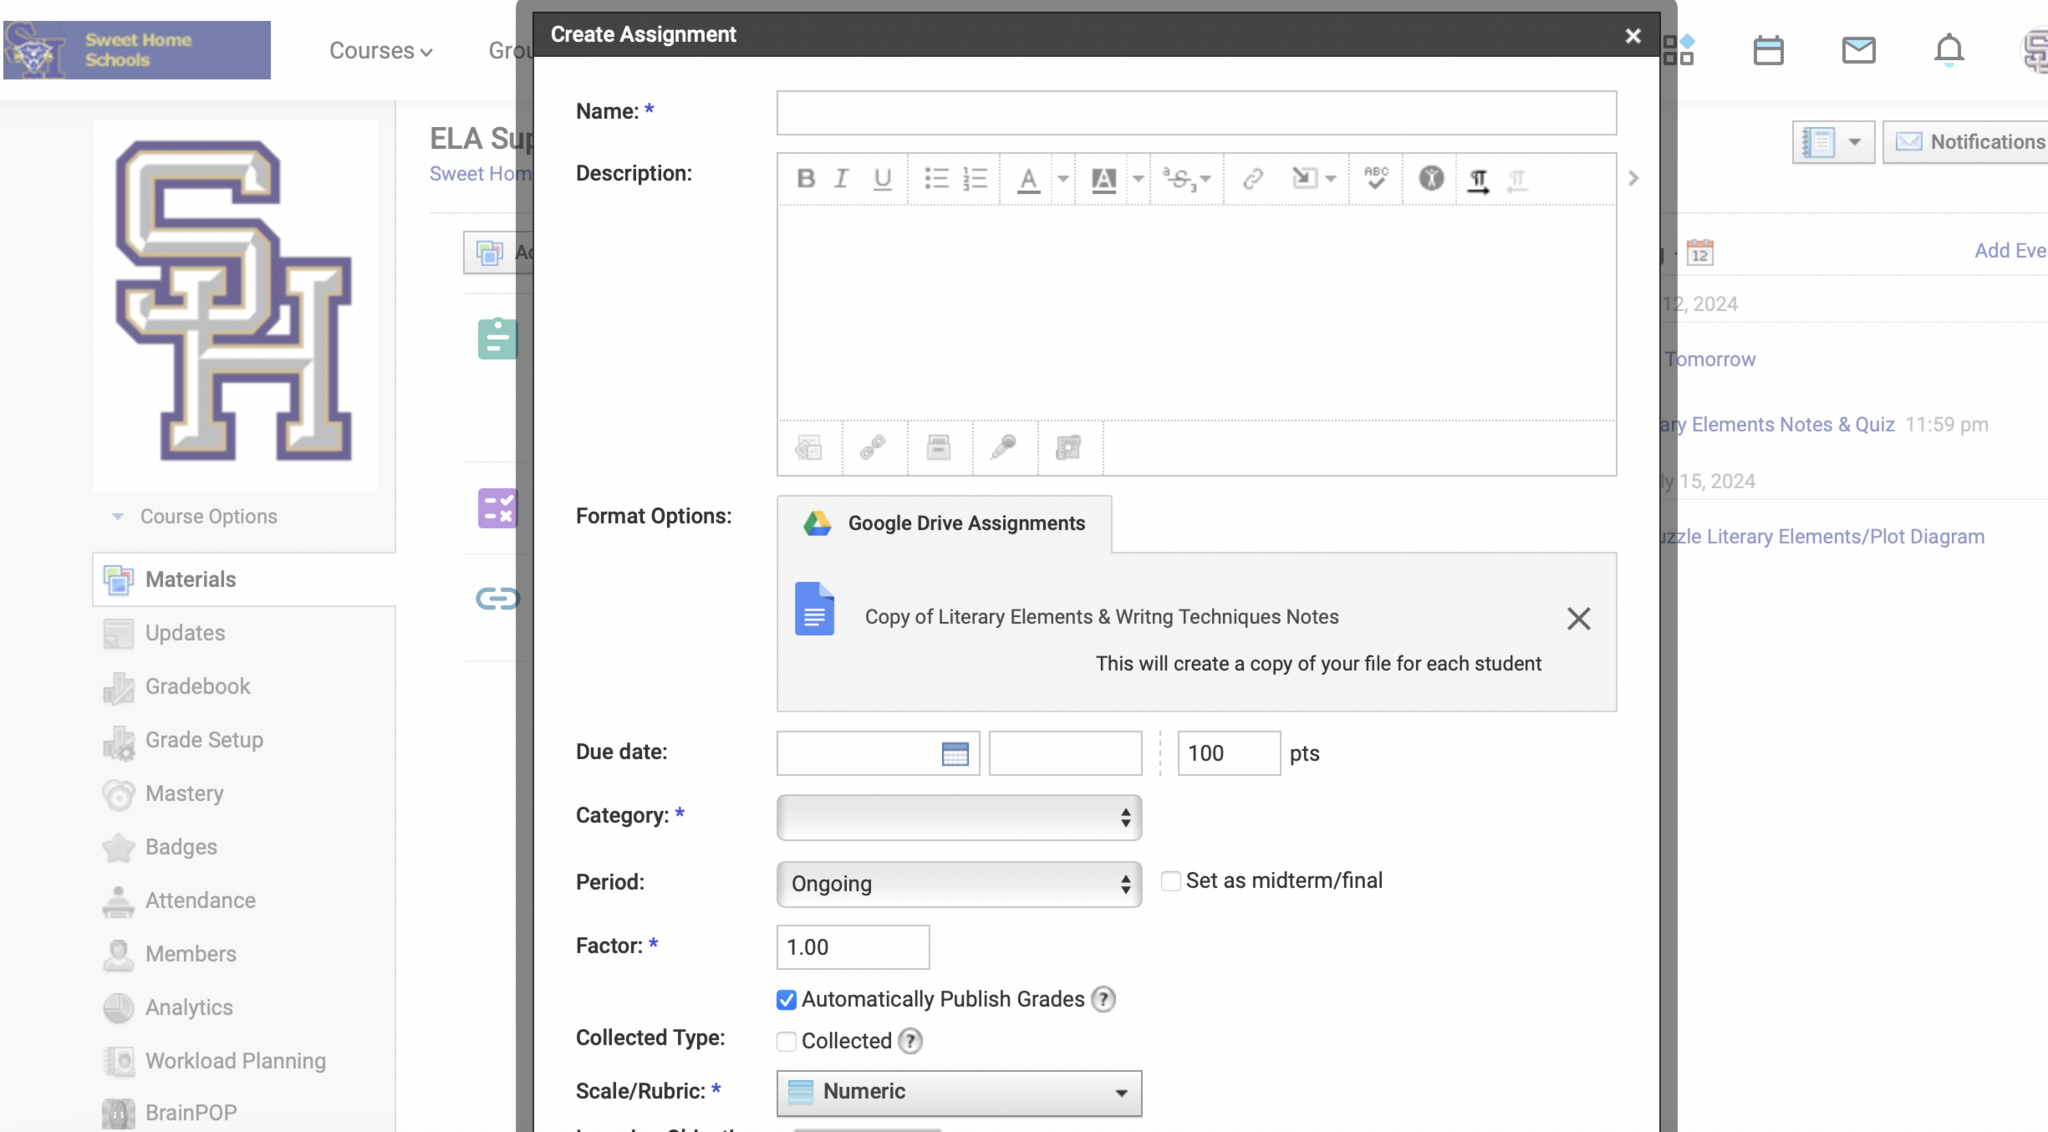Enable the Collected checkbox

point(787,1042)
